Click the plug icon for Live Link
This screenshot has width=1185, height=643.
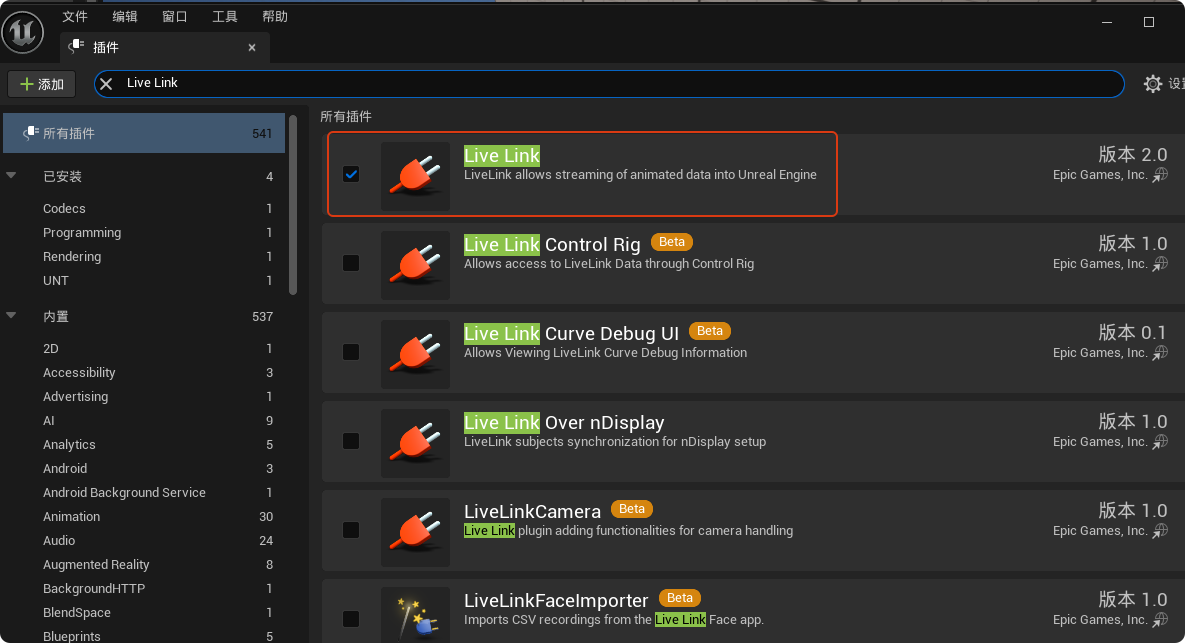click(415, 175)
